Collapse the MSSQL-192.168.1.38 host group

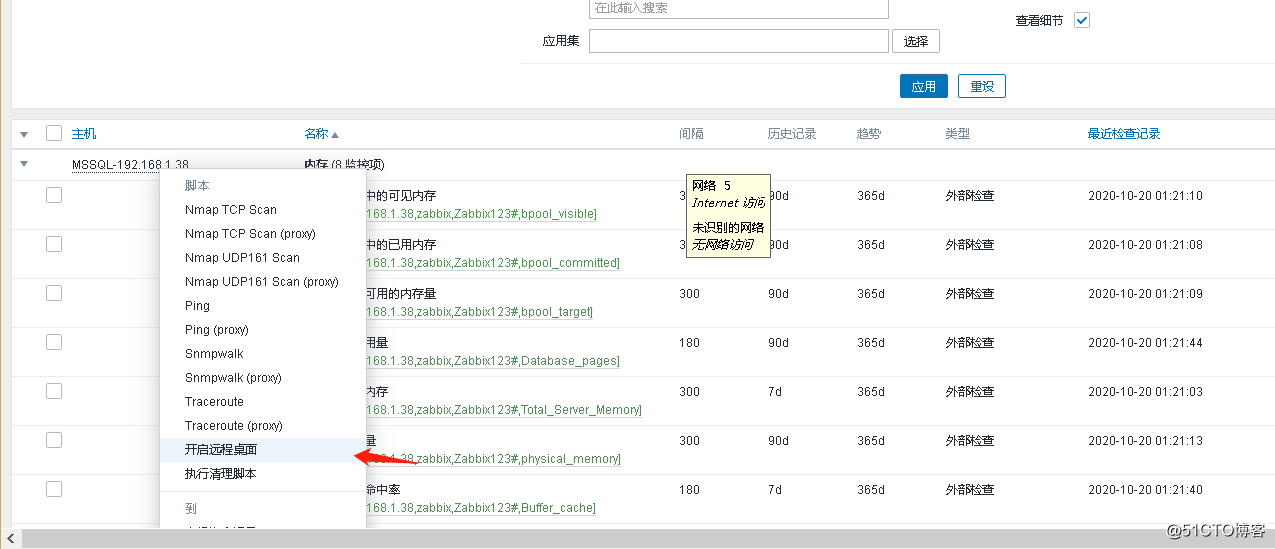click(x=24, y=164)
